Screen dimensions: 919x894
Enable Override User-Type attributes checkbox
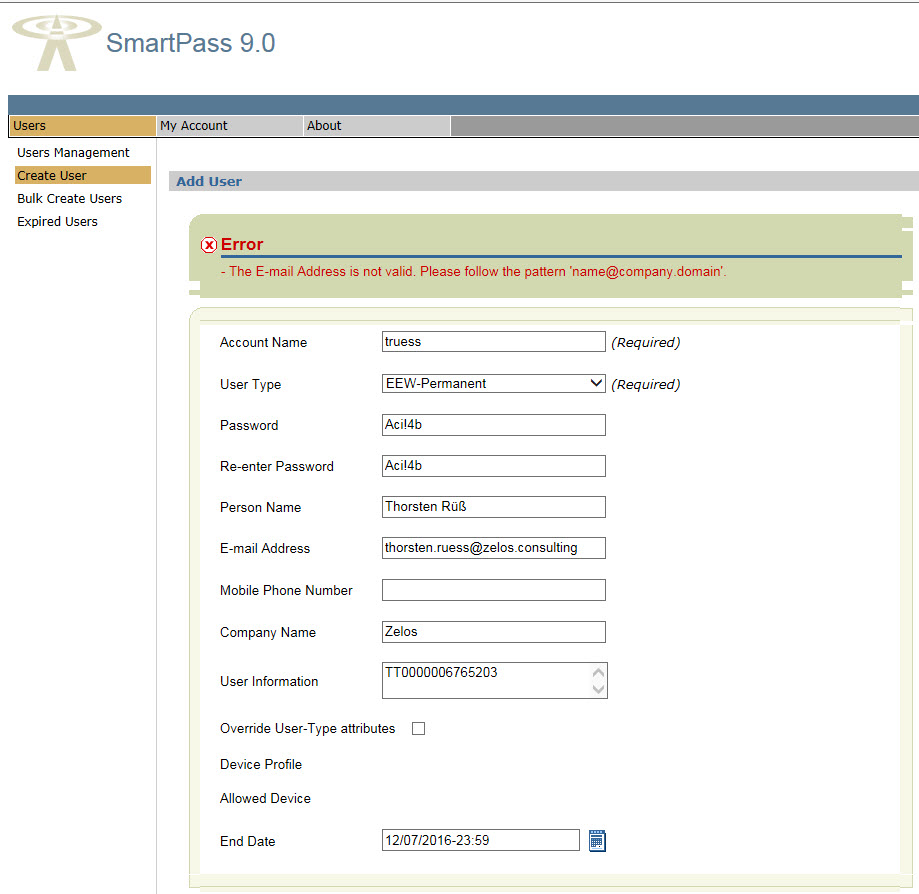tap(419, 729)
